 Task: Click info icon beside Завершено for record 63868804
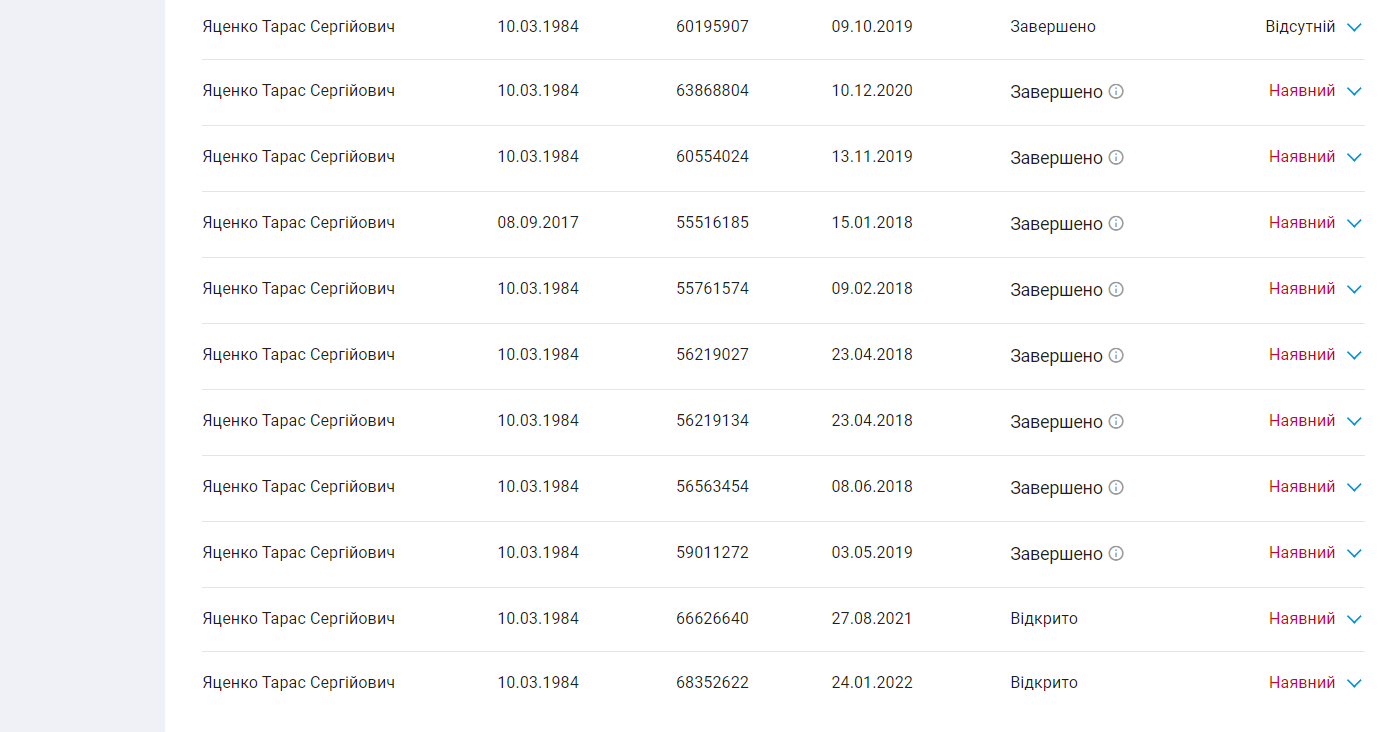click(x=1116, y=91)
